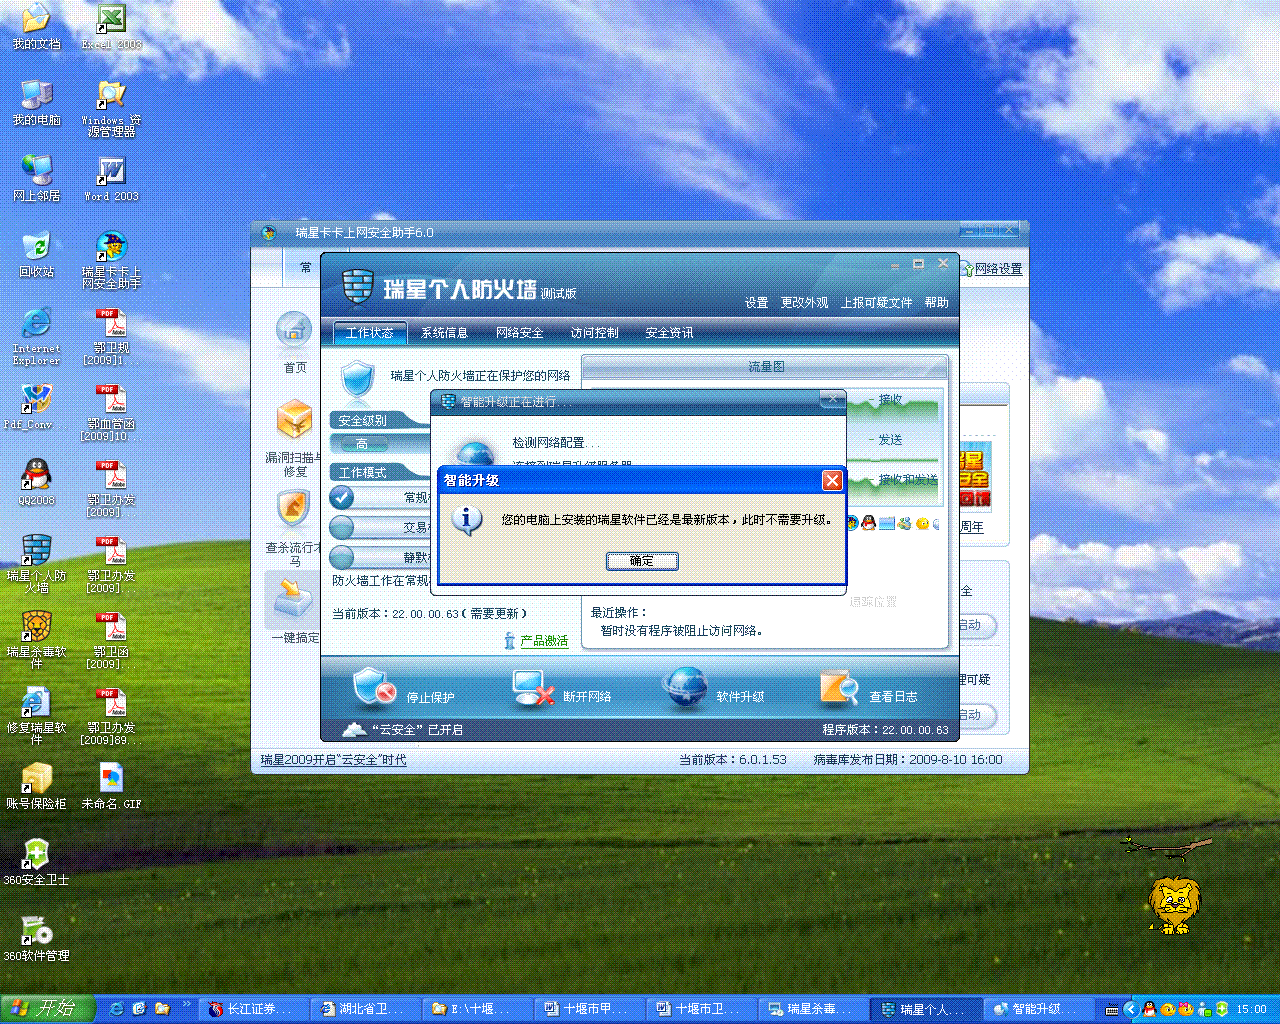Open the 帮助 menu
Image resolution: width=1280 pixels, height=1024 pixels.
tap(937, 303)
